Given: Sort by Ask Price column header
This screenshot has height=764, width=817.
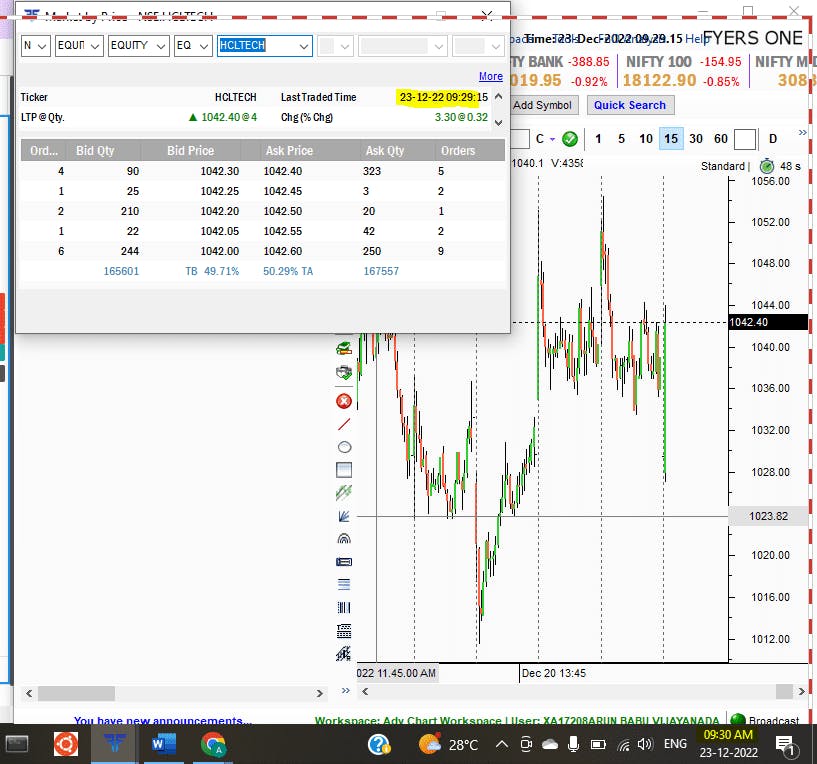Looking at the screenshot, I should pyautogui.click(x=289, y=151).
